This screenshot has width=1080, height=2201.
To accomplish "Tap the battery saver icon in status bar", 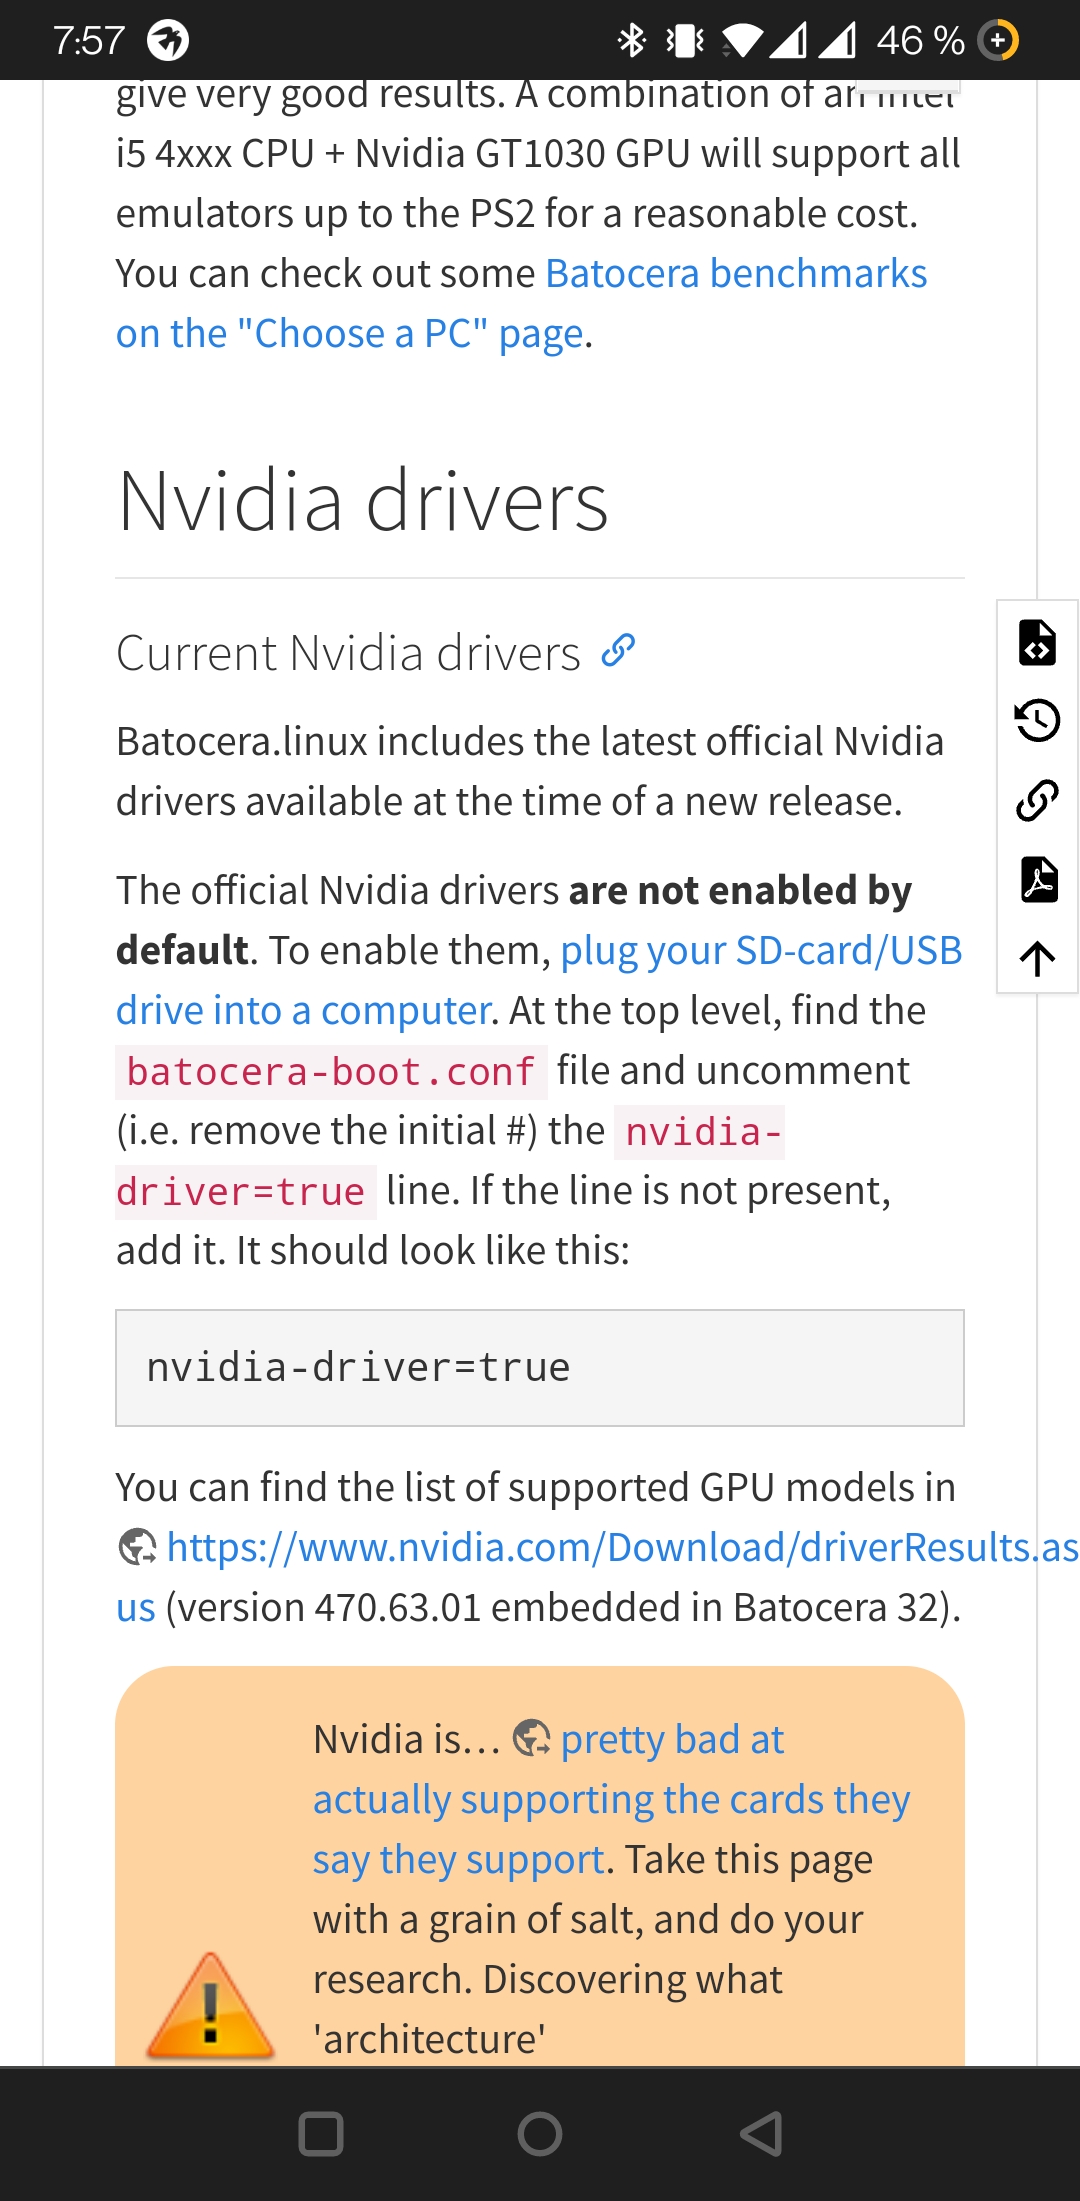I will click(997, 41).
